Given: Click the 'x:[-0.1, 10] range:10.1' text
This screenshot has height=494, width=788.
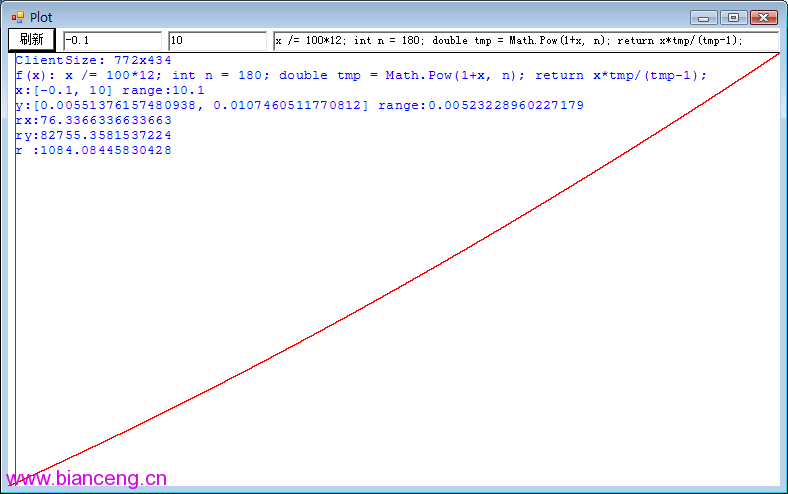Looking at the screenshot, I should (110, 90).
